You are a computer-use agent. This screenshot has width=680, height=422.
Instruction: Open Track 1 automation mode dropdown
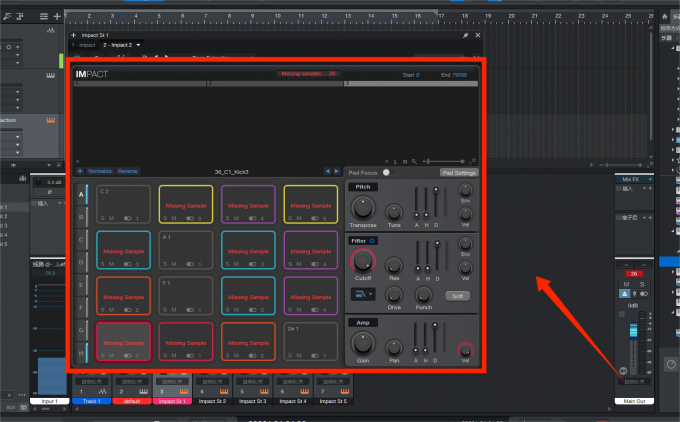point(92,382)
